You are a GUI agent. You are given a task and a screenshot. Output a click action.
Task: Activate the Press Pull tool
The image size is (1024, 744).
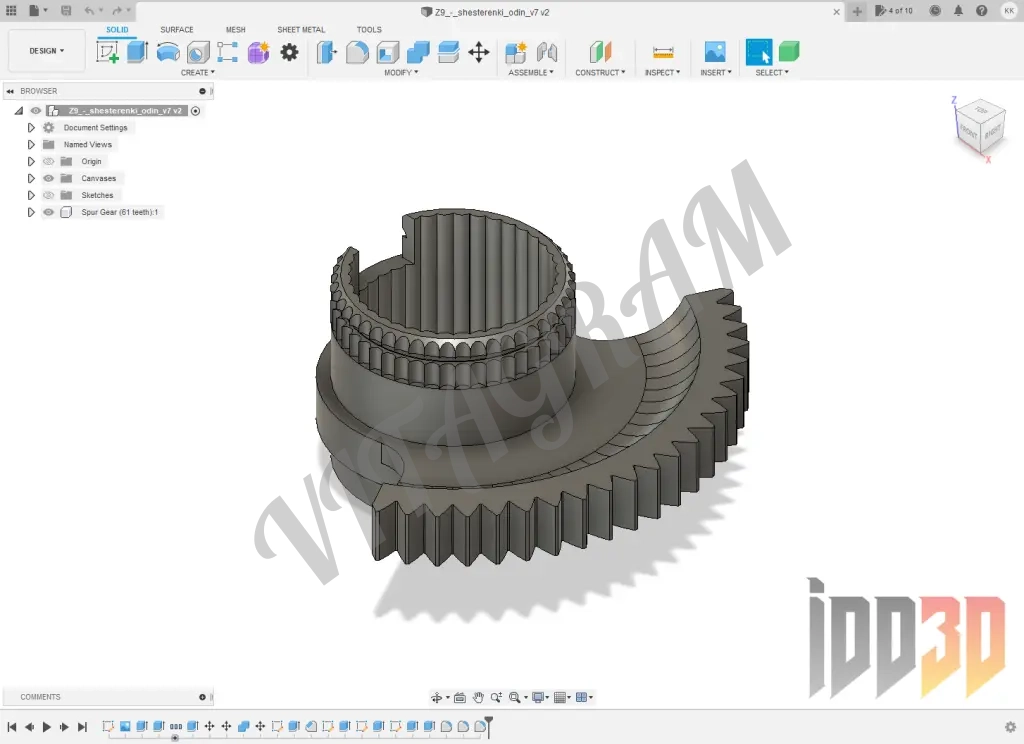pos(327,52)
